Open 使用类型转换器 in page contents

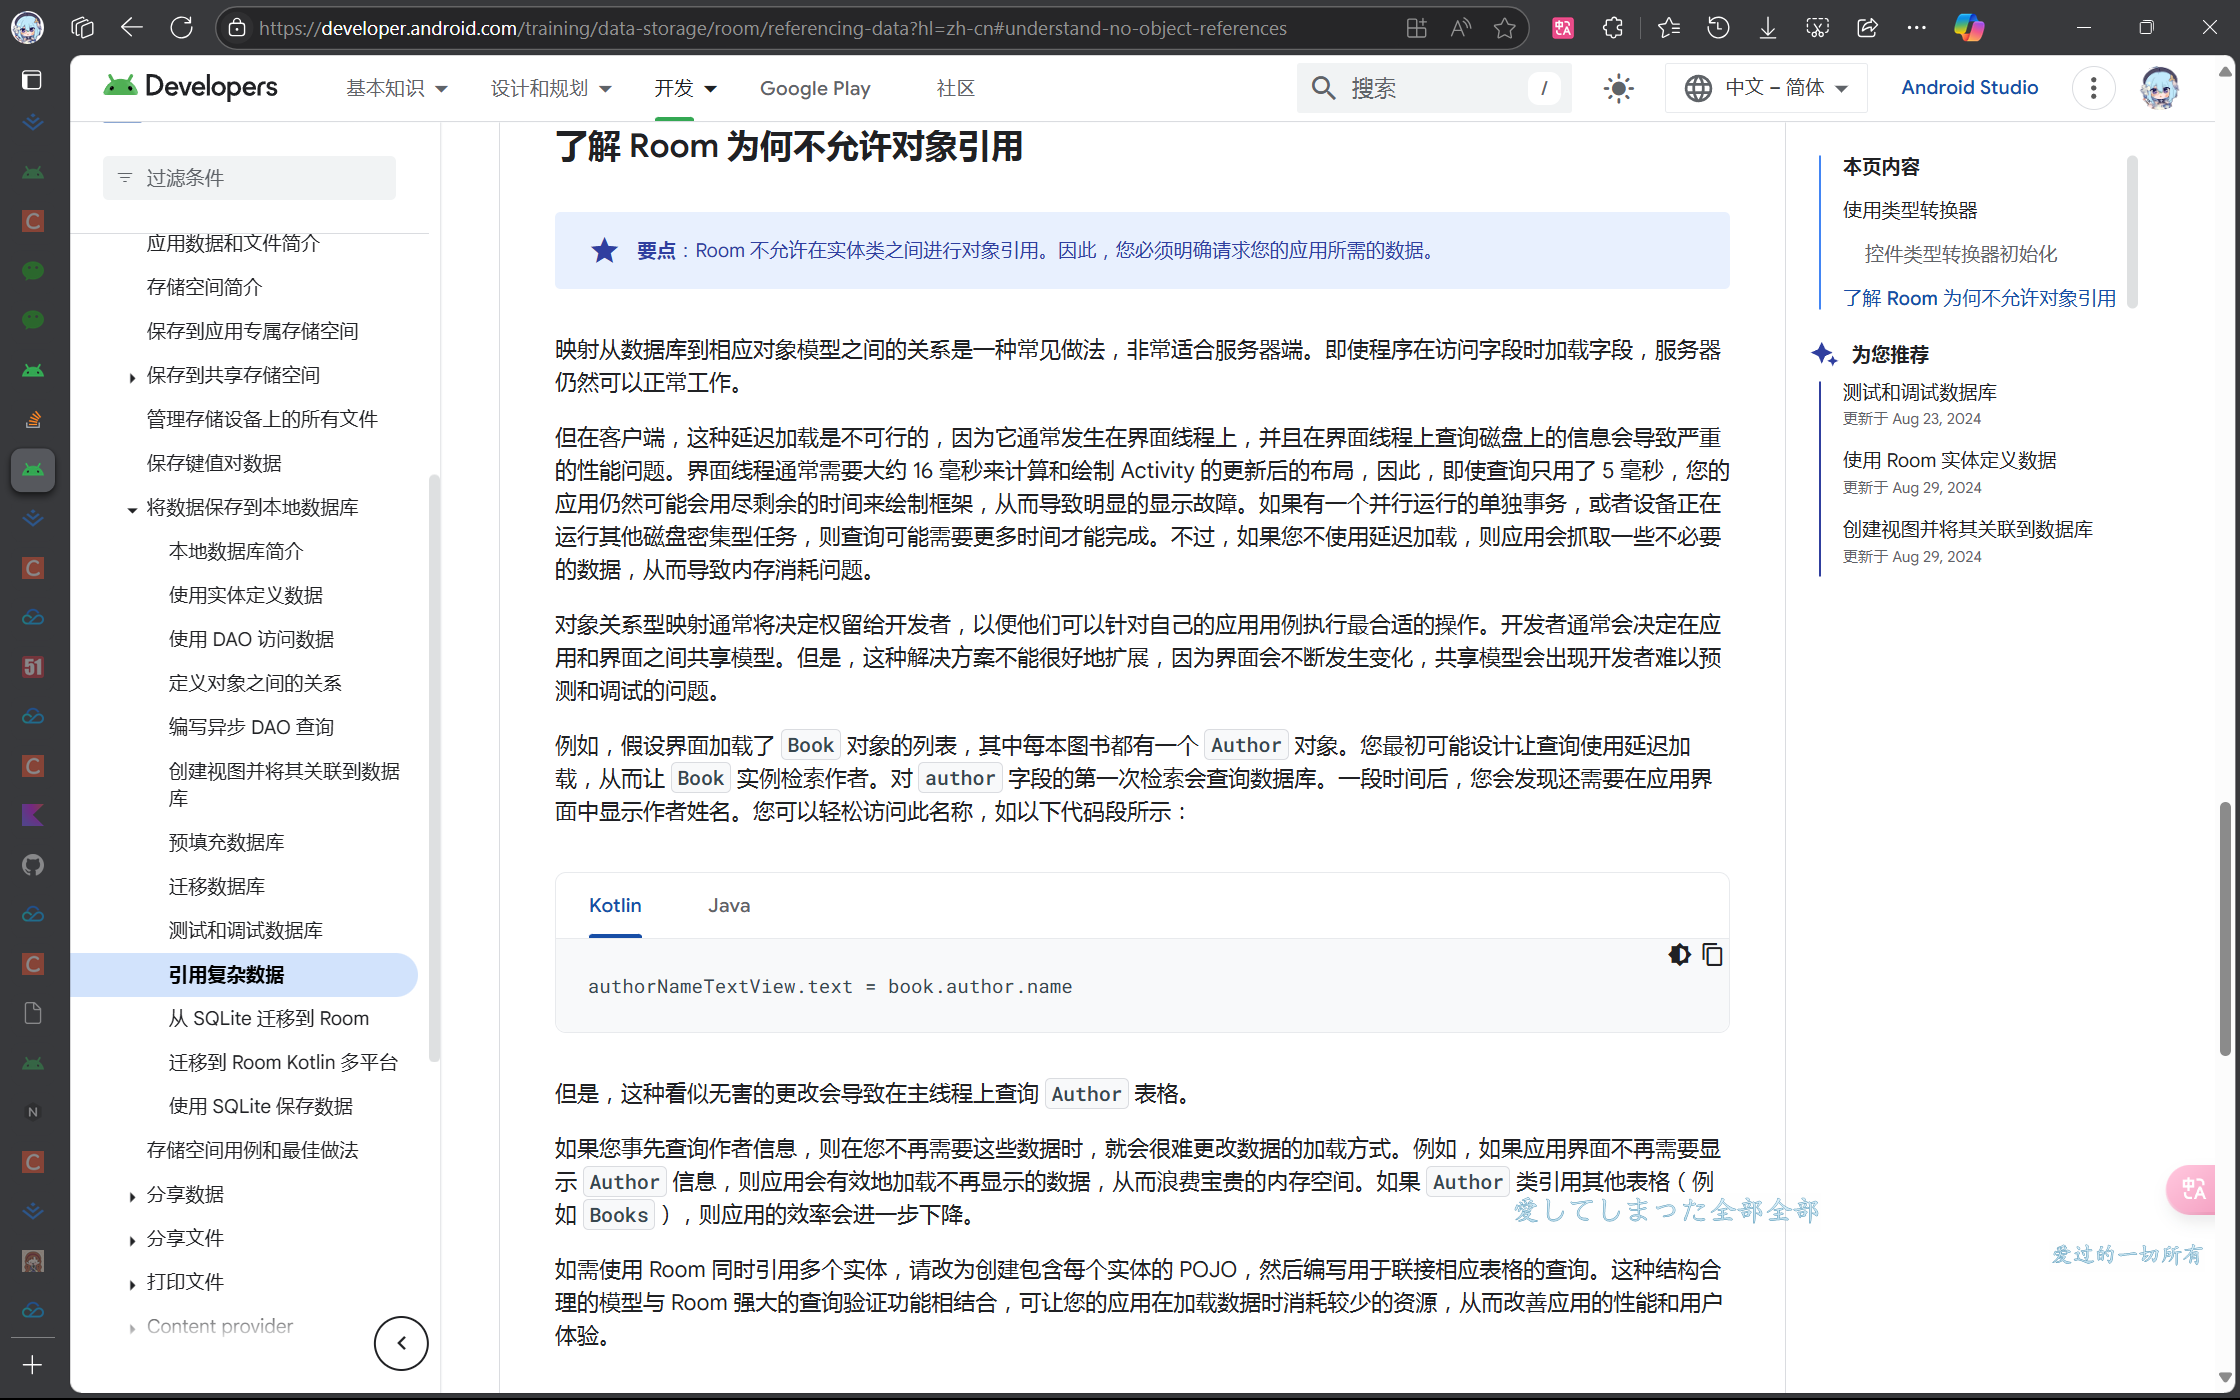[1910, 210]
